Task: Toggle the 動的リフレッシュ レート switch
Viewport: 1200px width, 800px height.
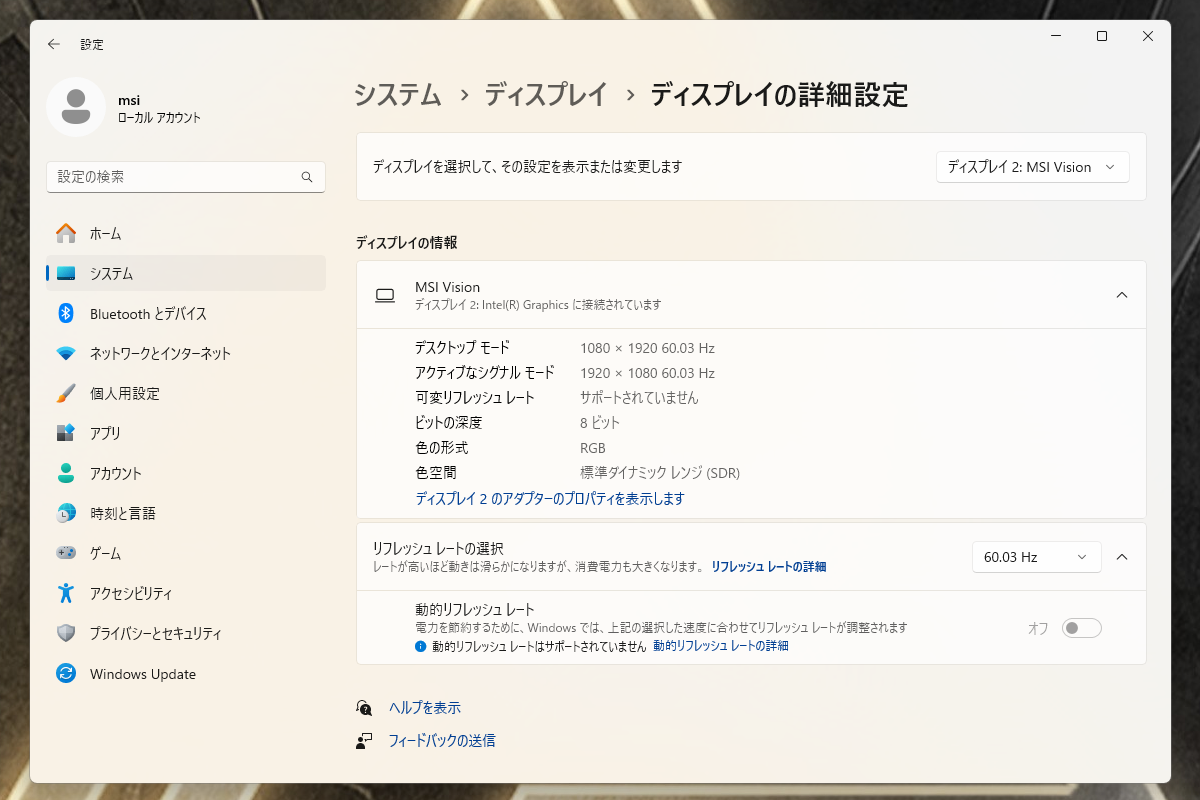Action: 1081,627
